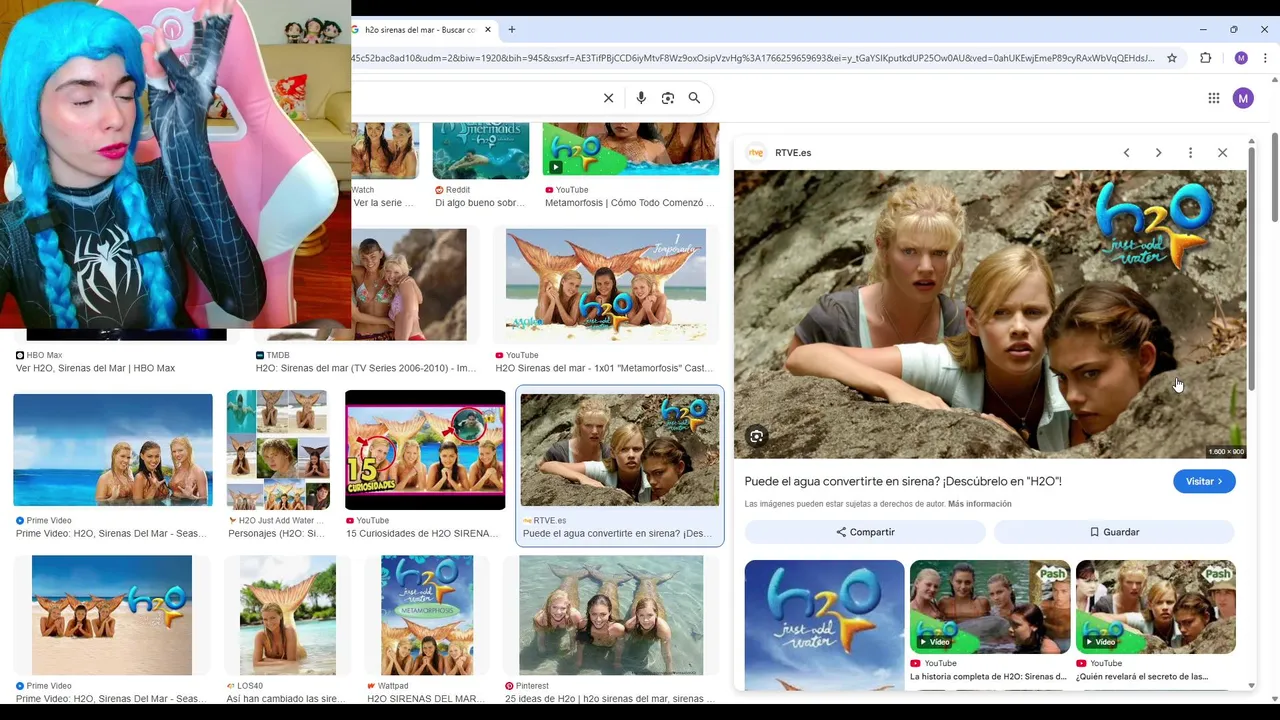Open Prime Video H2O logo tails thumbnail

[x=112, y=615]
